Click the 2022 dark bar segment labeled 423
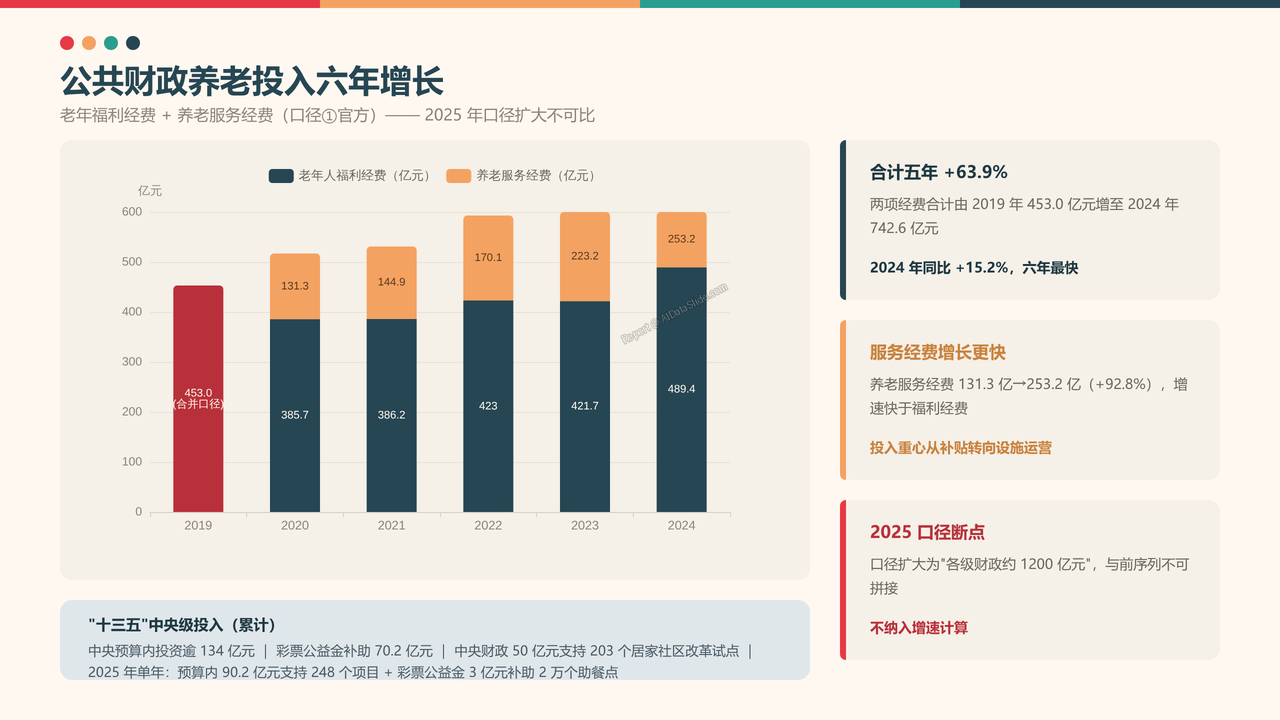 pyautogui.click(x=488, y=407)
